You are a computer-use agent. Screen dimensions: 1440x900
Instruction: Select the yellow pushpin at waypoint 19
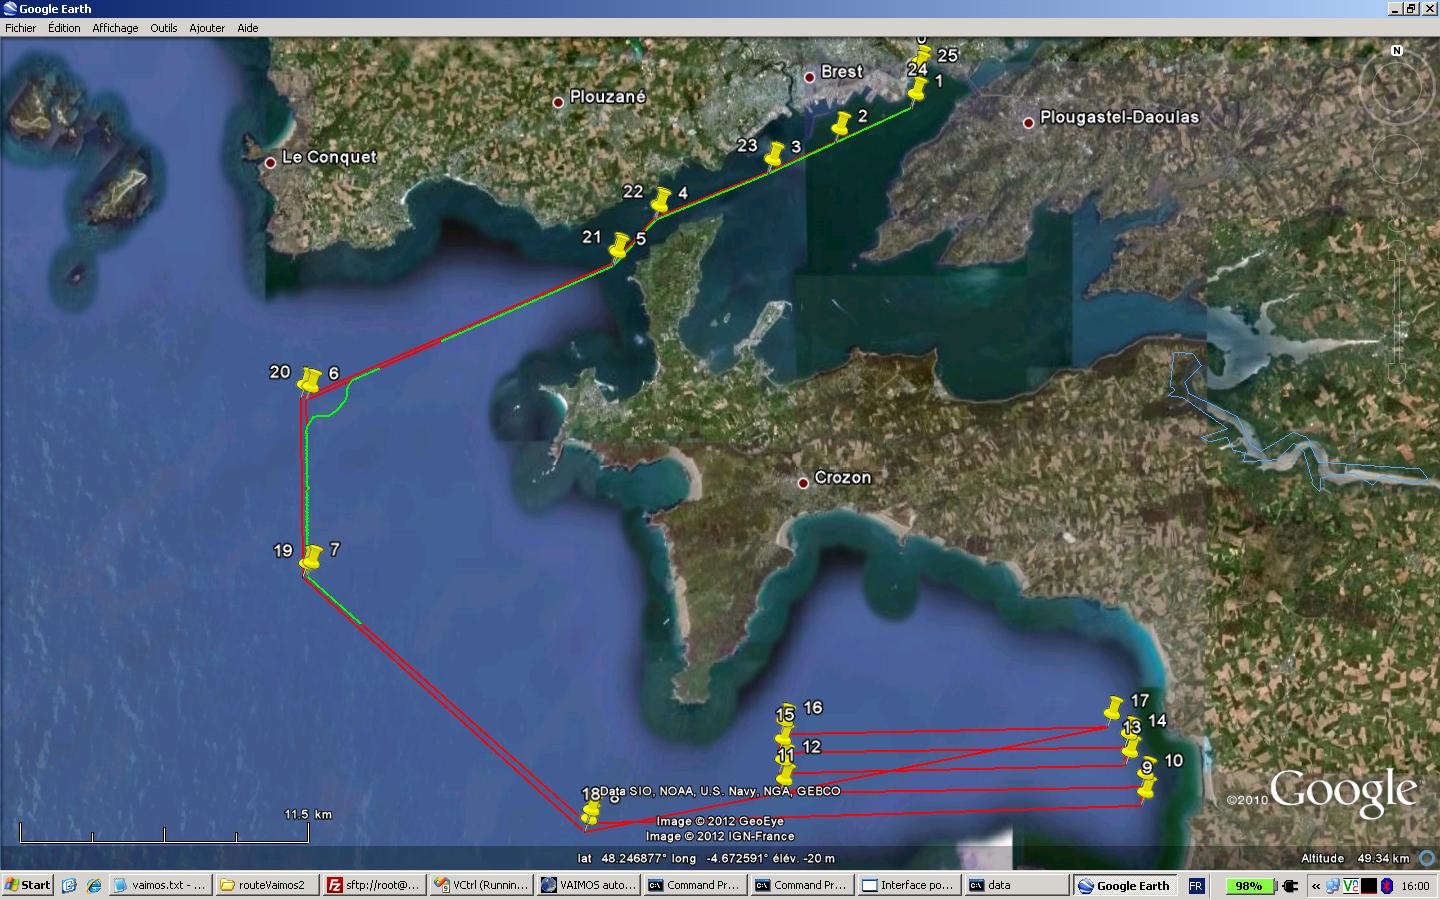(x=311, y=558)
